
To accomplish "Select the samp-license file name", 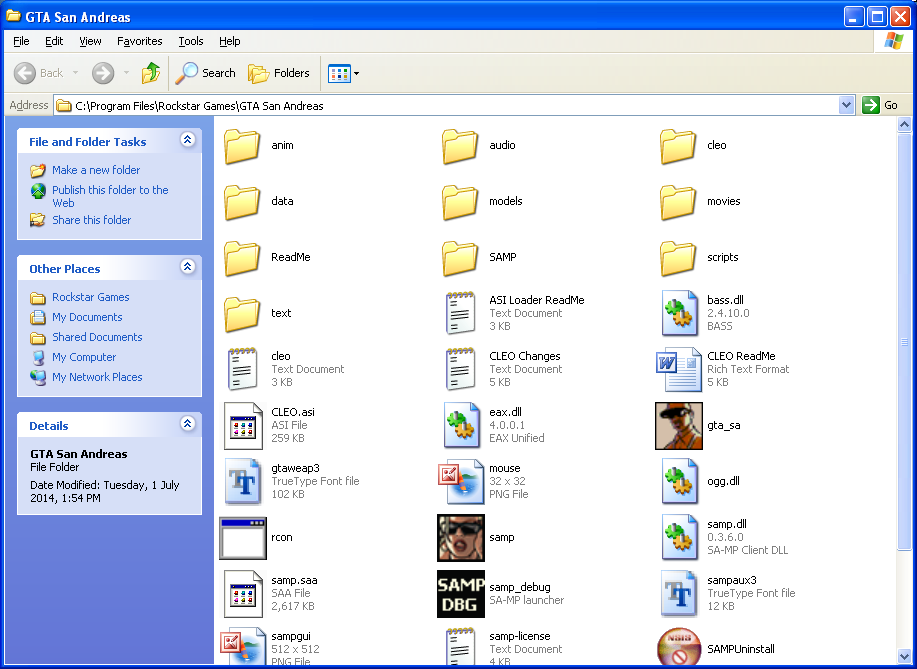I will [519, 636].
